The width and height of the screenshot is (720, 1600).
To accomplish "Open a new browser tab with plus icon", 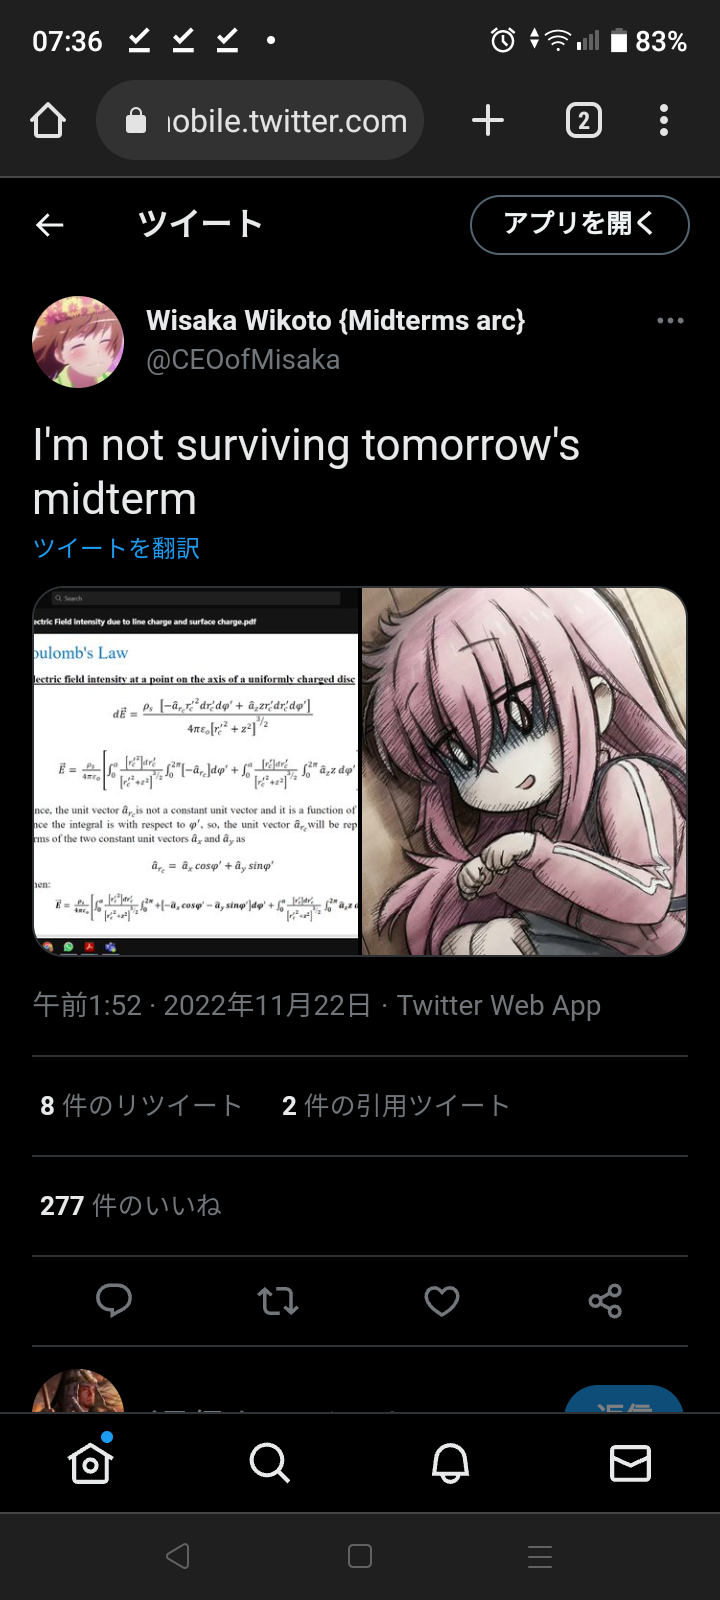I will [x=488, y=121].
